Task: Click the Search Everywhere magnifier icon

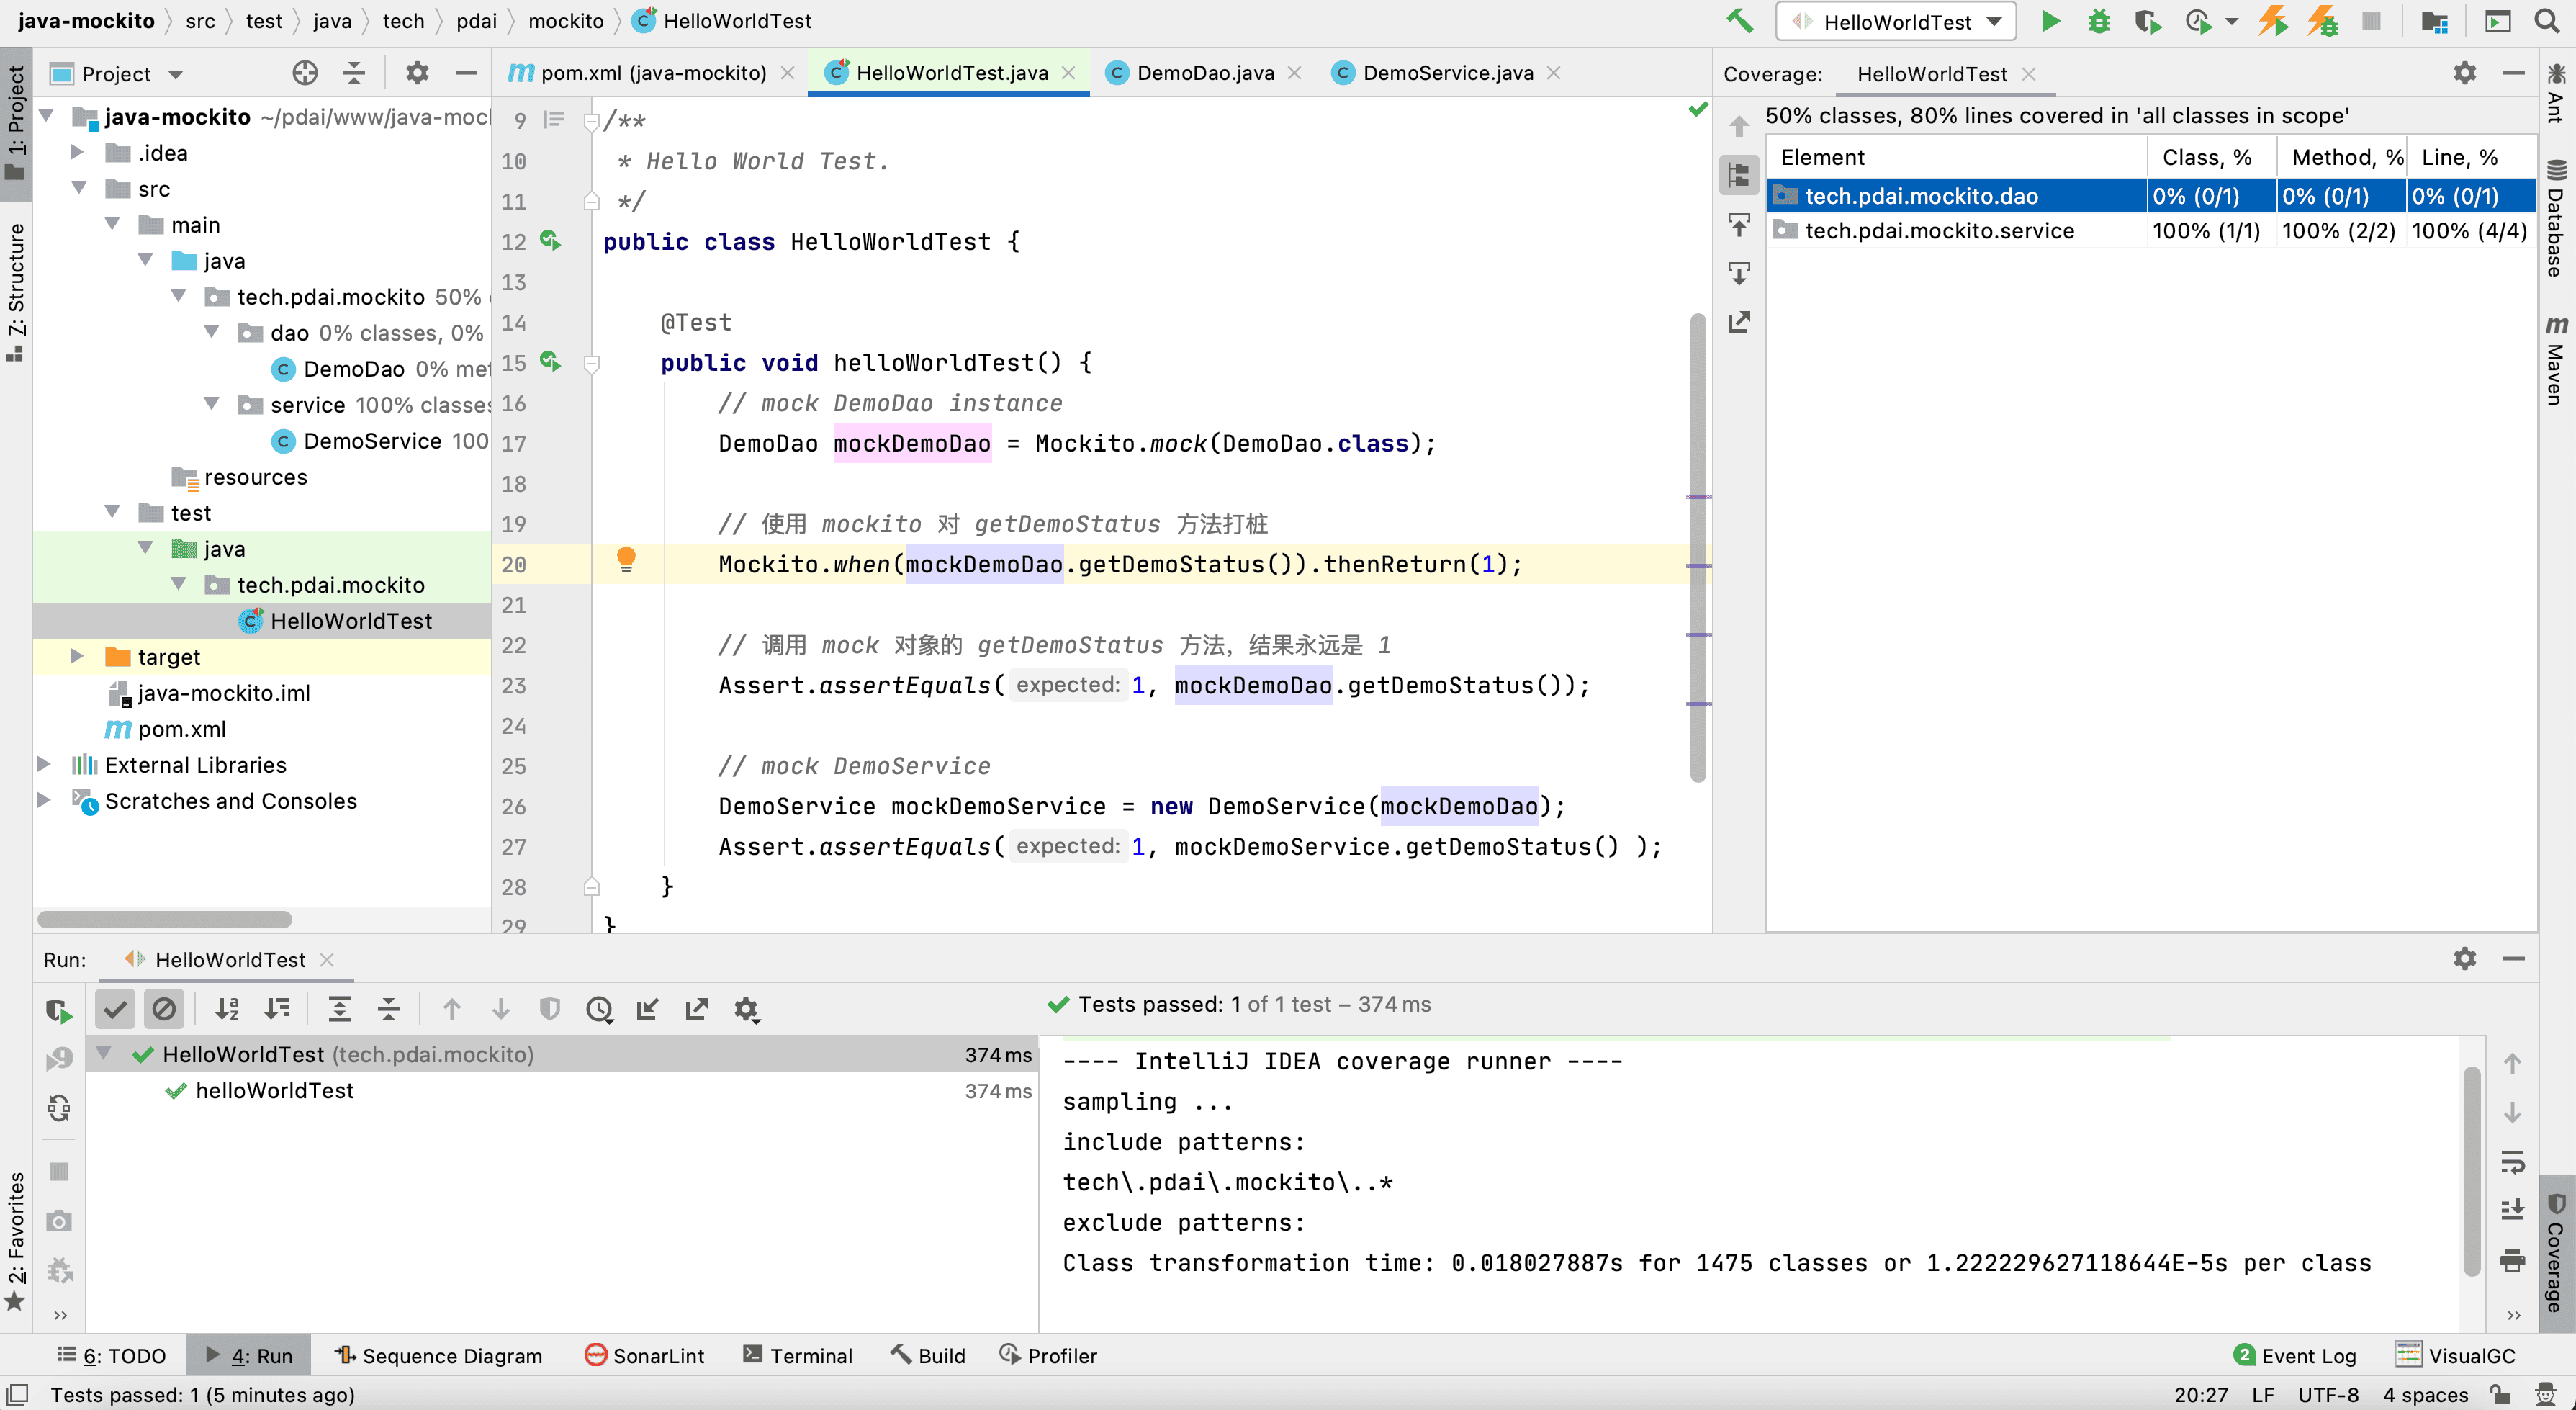Action: click(2546, 21)
